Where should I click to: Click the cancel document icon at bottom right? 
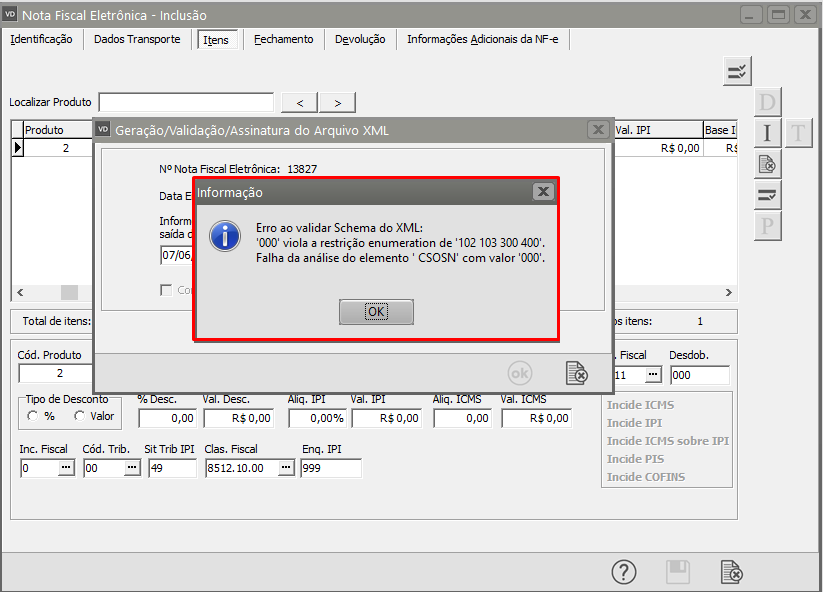732,571
